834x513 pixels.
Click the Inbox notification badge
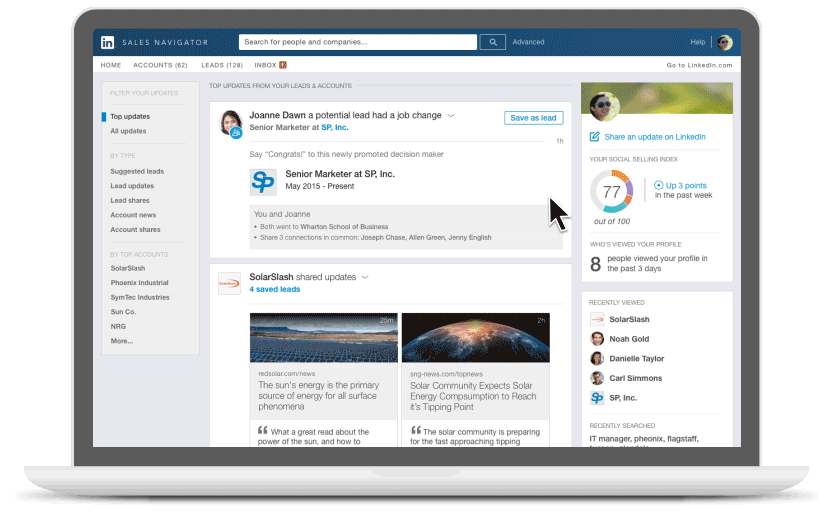(x=283, y=65)
